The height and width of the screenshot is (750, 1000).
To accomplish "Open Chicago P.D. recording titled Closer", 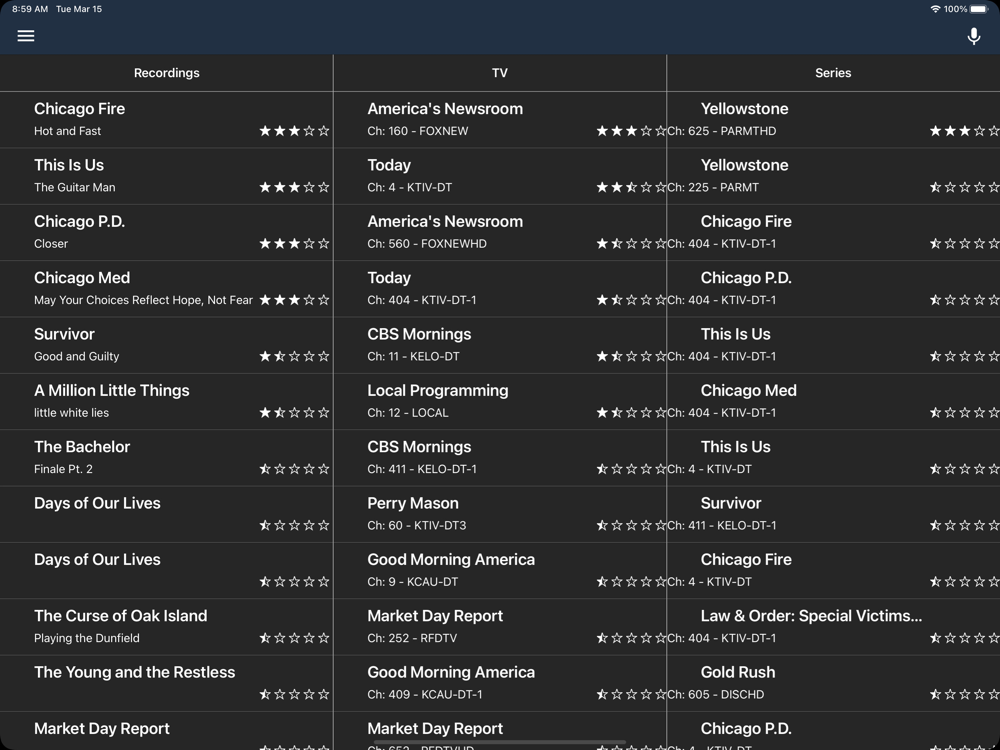I will tap(166, 232).
